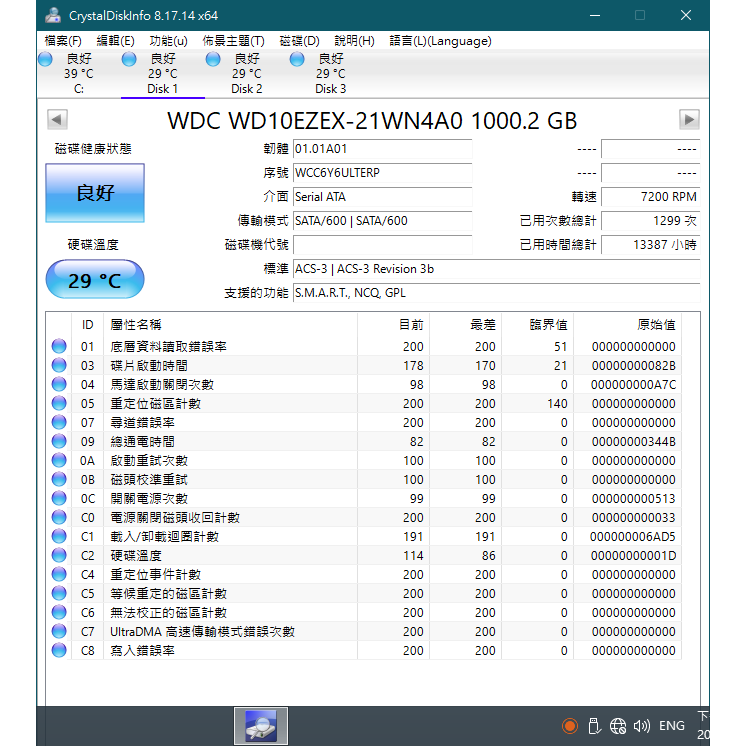Image resolution: width=746 pixels, height=746 pixels.
Task: Open the 語言(L)(Language) menu
Action: tap(440, 41)
